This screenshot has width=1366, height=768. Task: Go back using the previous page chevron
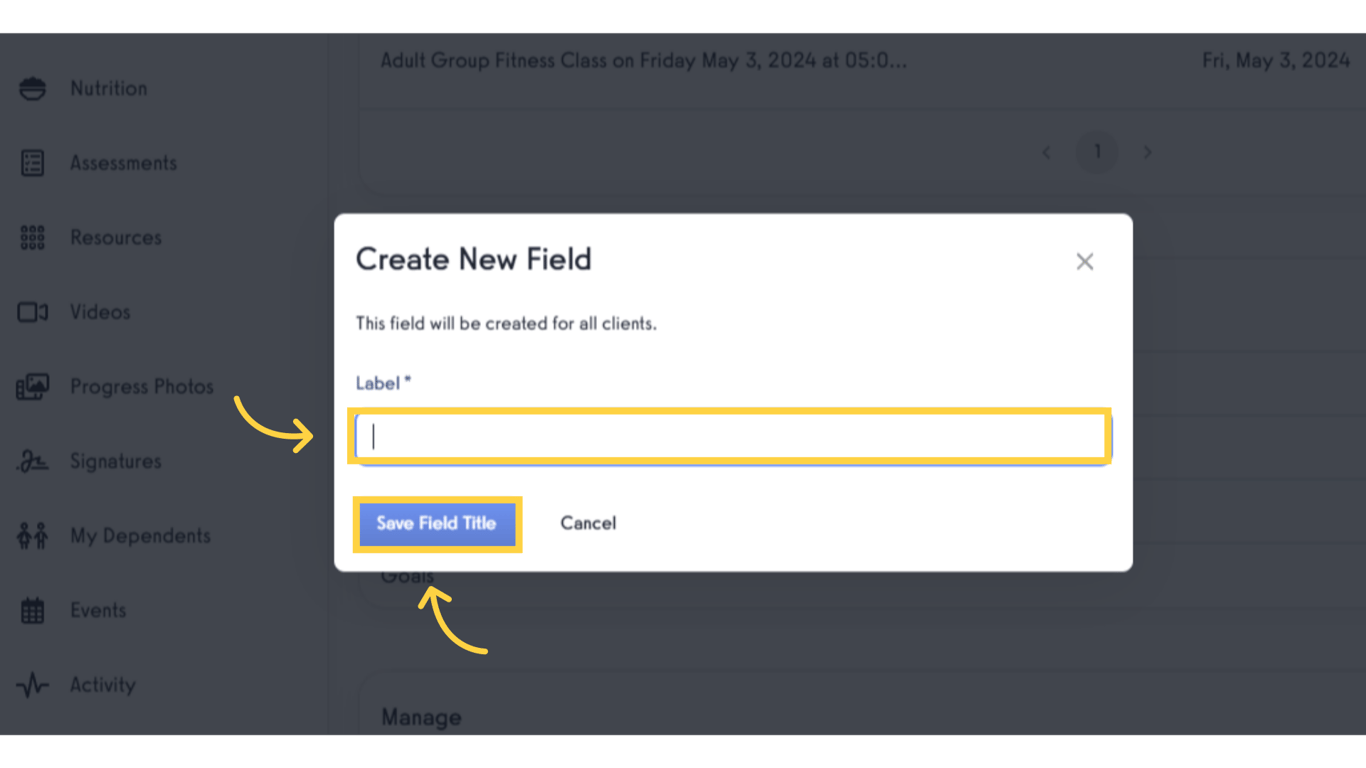coord(1046,152)
